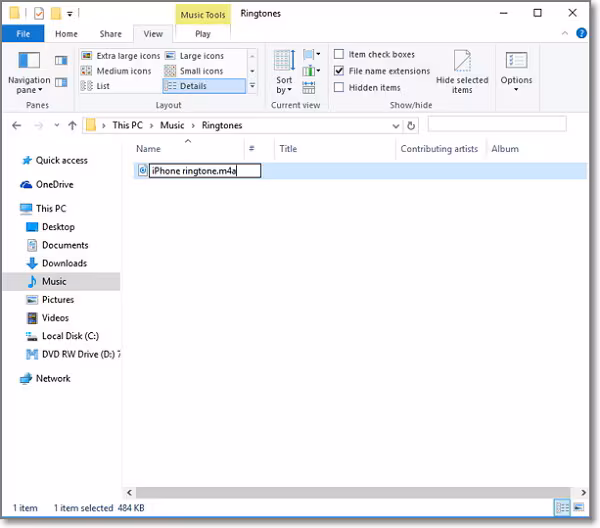The width and height of the screenshot is (600, 528).
Task: Collapse the ribbon with the chevron
Action: pyautogui.click(x=564, y=33)
